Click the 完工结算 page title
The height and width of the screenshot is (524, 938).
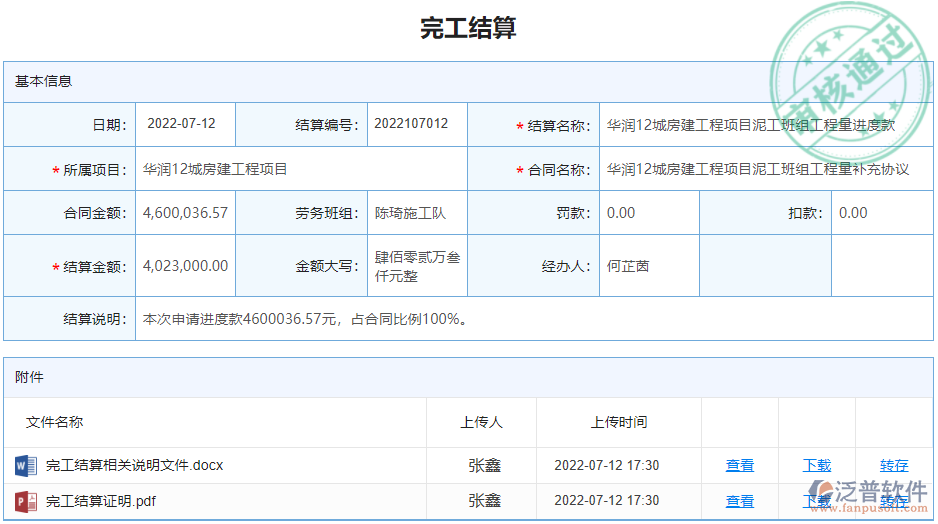pyautogui.click(x=468, y=28)
